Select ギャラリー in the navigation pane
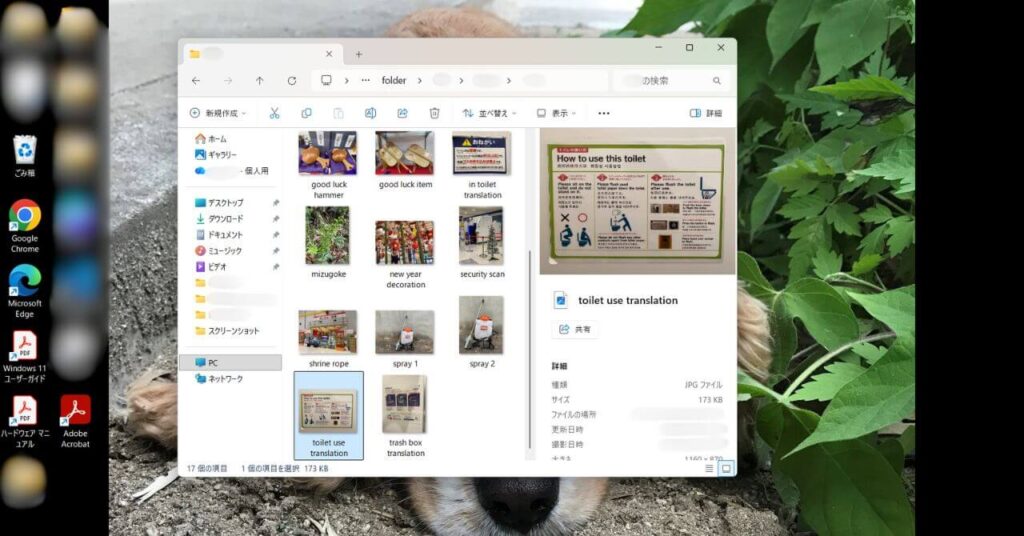 pyautogui.click(x=216, y=155)
